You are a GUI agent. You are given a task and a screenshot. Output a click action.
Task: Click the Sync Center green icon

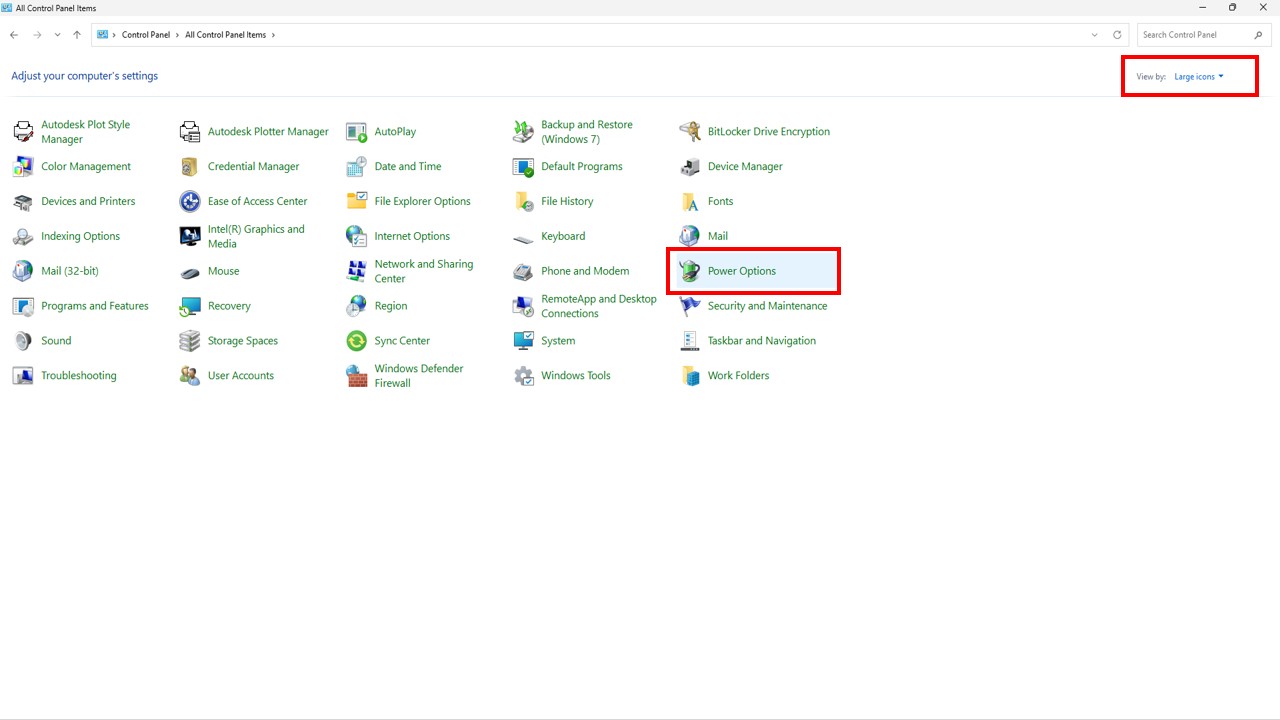(x=357, y=341)
